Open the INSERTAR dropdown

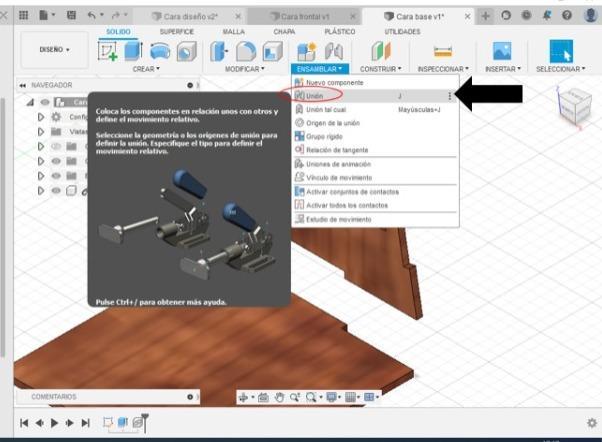tap(503, 69)
